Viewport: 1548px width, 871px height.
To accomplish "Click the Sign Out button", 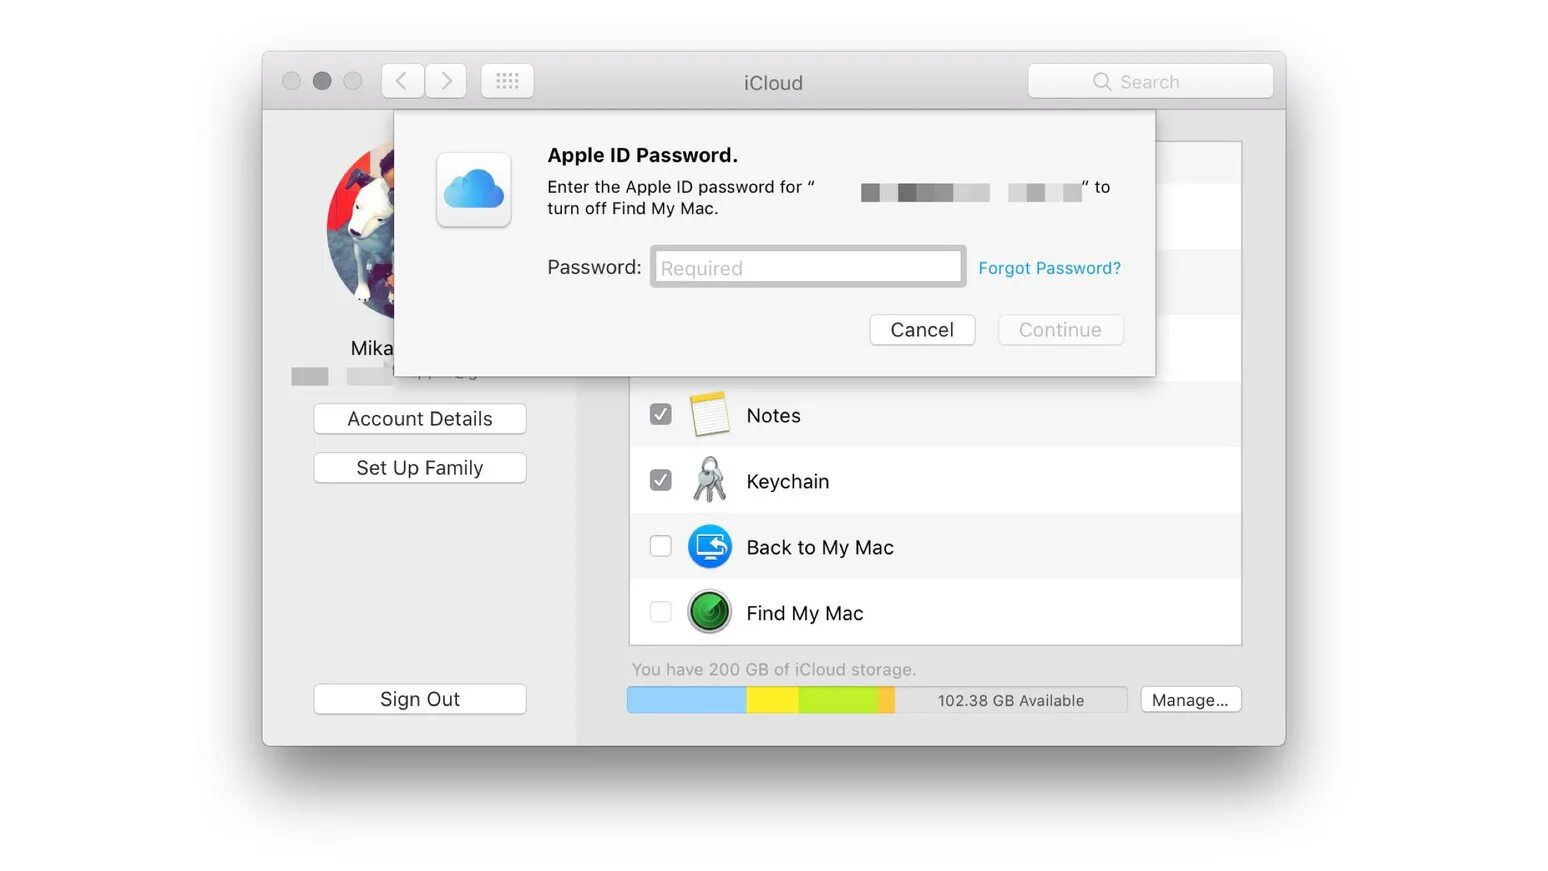I will (x=420, y=699).
